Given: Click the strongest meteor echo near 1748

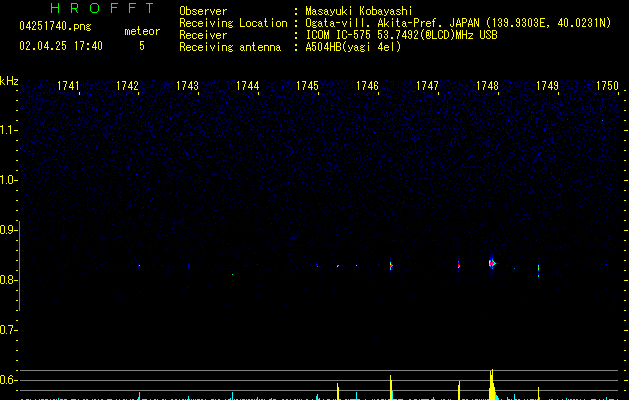Looking at the screenshot, I should click(492, 263).
